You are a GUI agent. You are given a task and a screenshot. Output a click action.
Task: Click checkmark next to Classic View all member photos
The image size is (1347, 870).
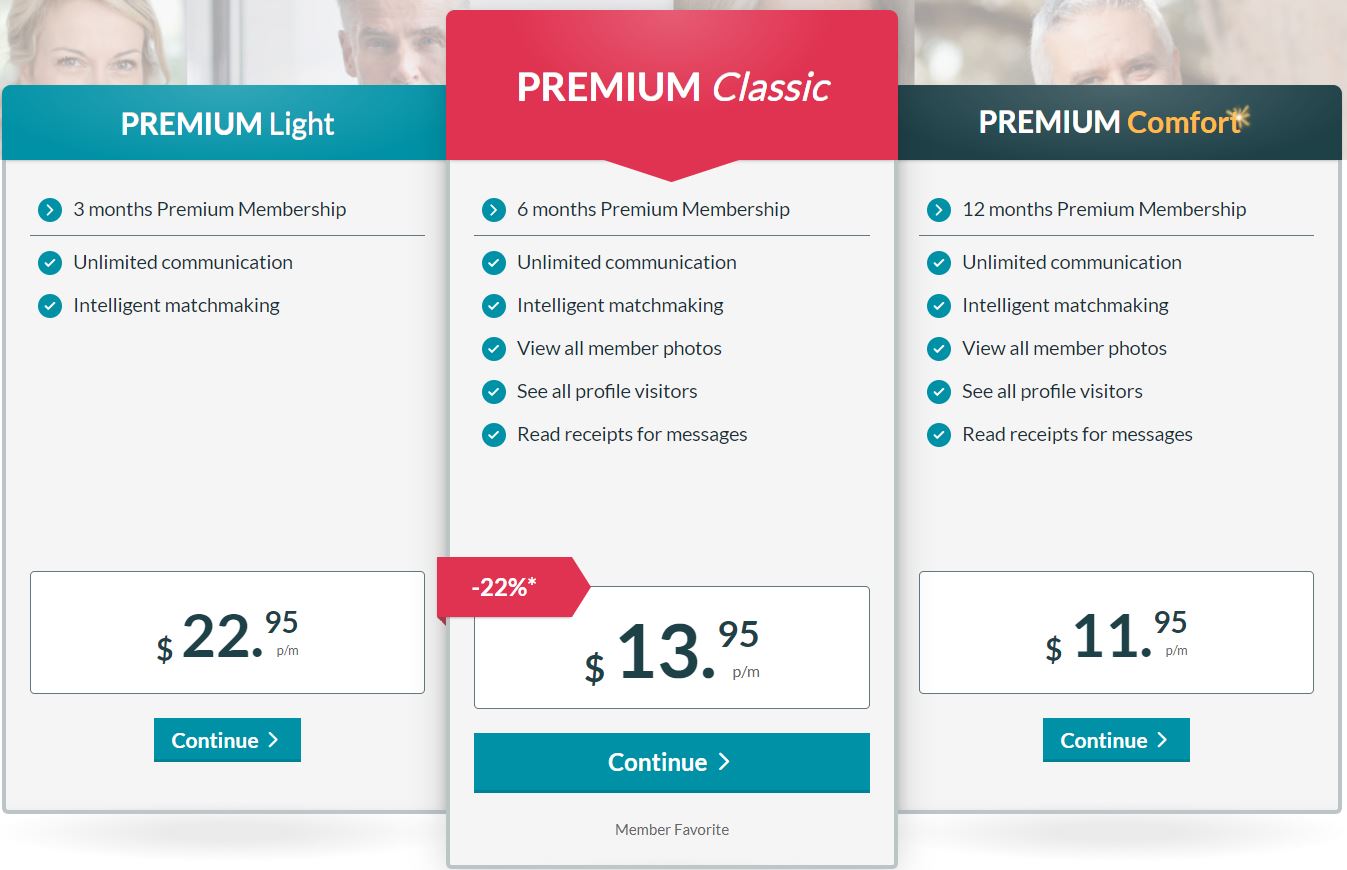494,349
